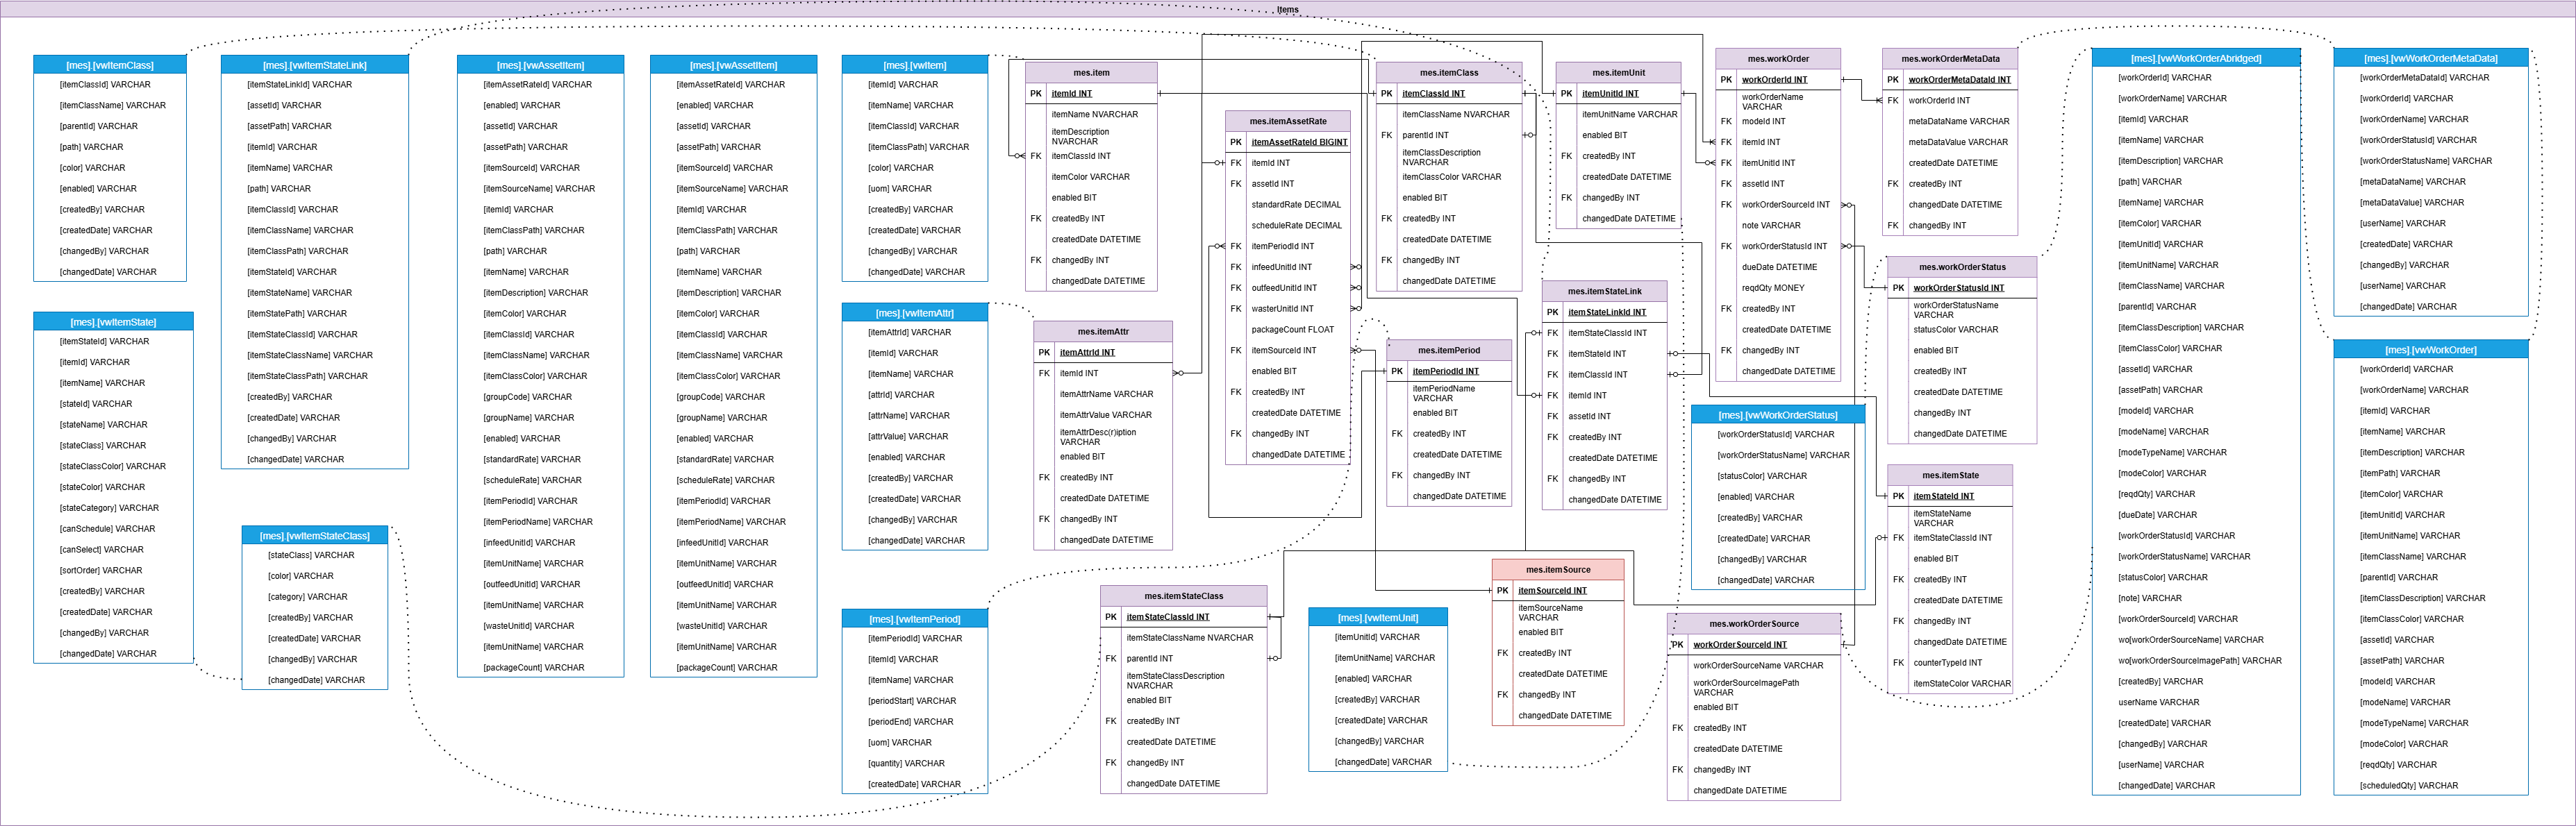Select the mes.workOrder table header
This screenshot has width=2576, height=826.
[1778, 59]
